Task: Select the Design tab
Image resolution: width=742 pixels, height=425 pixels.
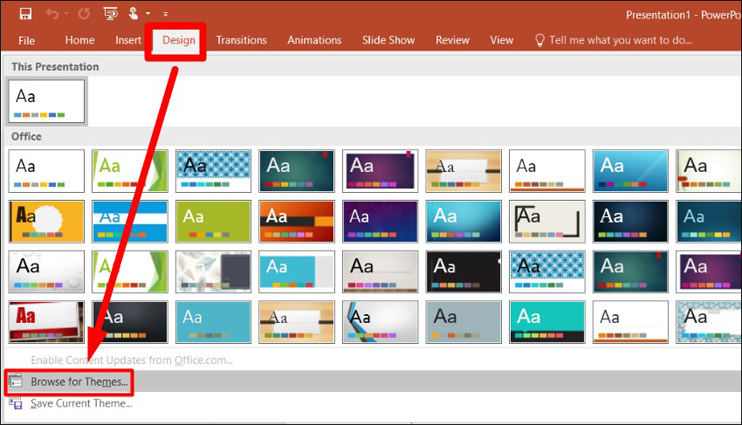Action: point(178,40)
